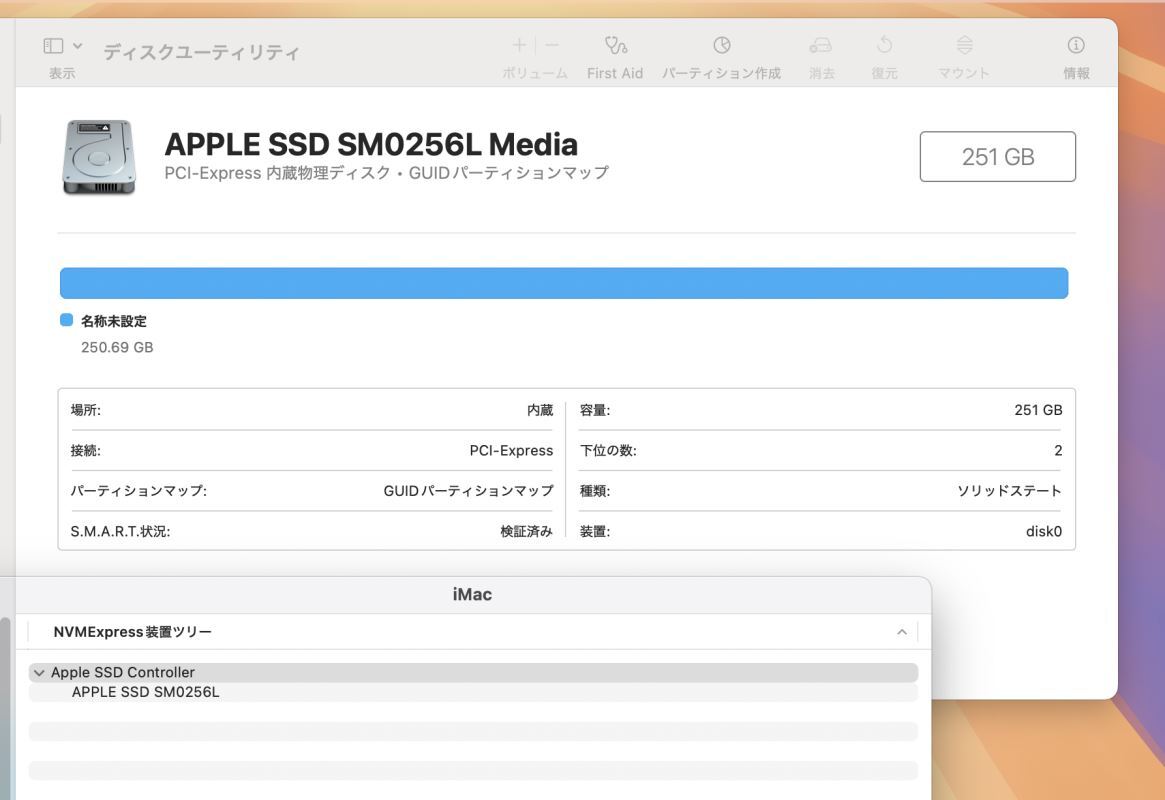Screen dimensions: 1165x800
Task: Click the APPLE SSD hard drive image
Action: 99,157
